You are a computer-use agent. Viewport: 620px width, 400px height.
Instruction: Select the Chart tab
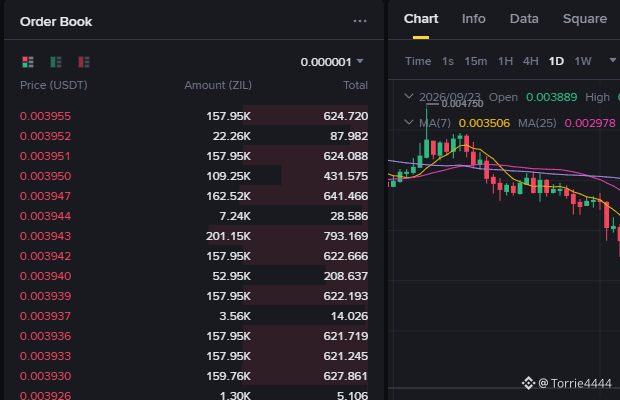coord(421,19)
